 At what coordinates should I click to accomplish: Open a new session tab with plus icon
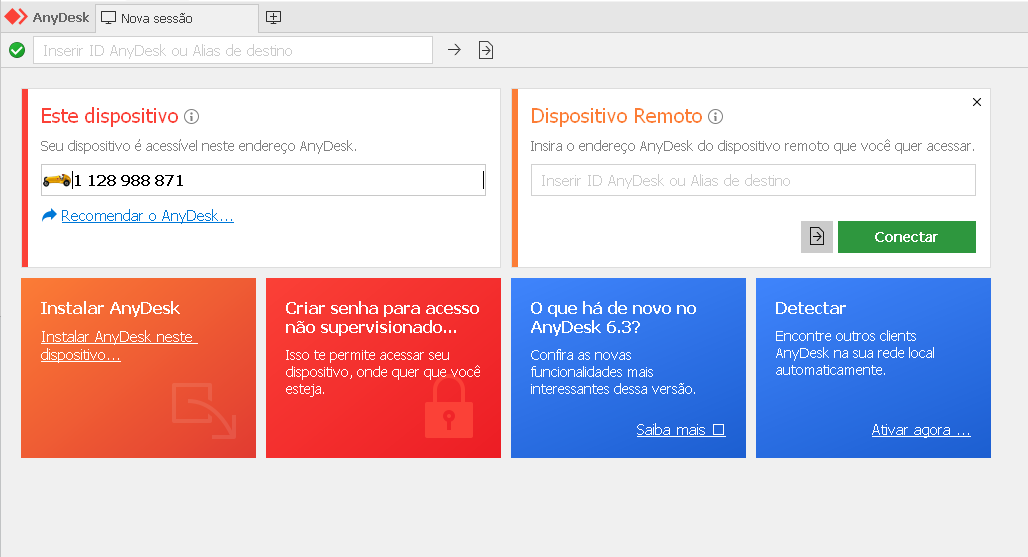pyautogui.click(x=273, y=18)
